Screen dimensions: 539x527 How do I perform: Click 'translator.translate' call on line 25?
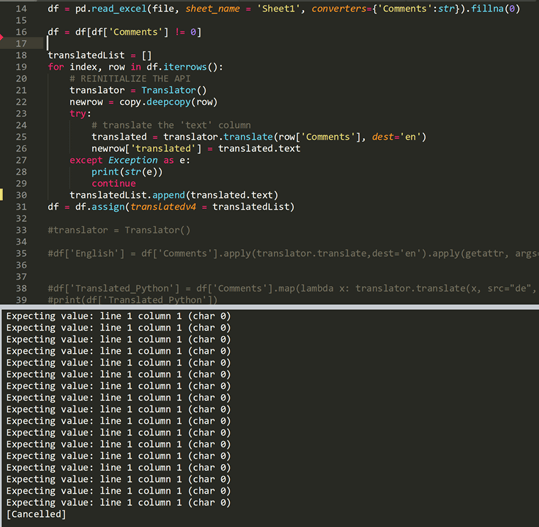click(218, 137)
